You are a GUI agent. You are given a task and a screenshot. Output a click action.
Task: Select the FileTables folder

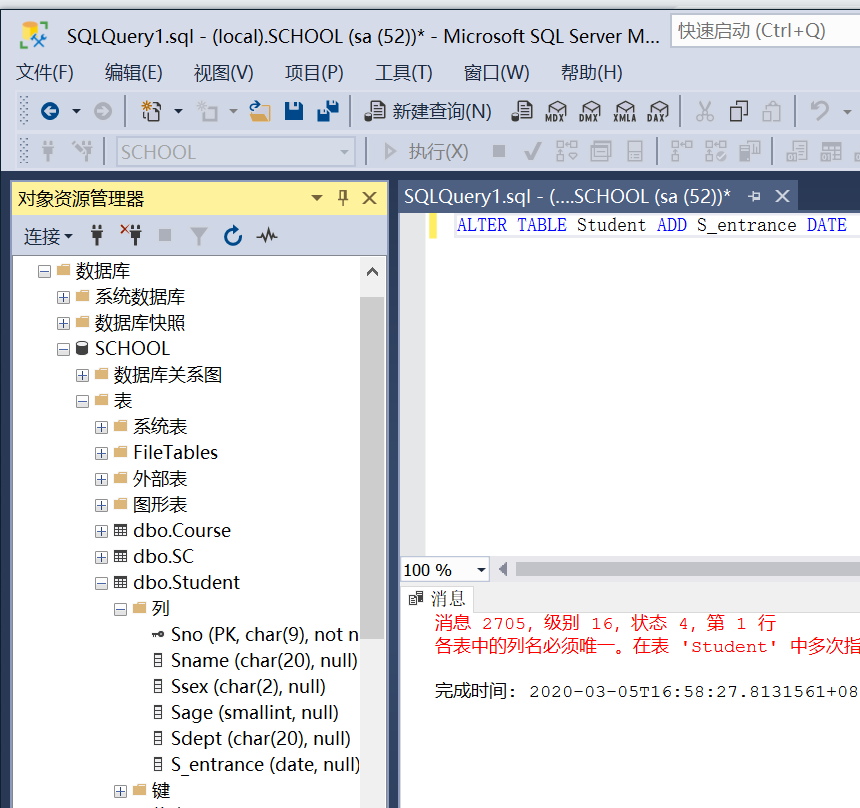(x=166, y=453)
